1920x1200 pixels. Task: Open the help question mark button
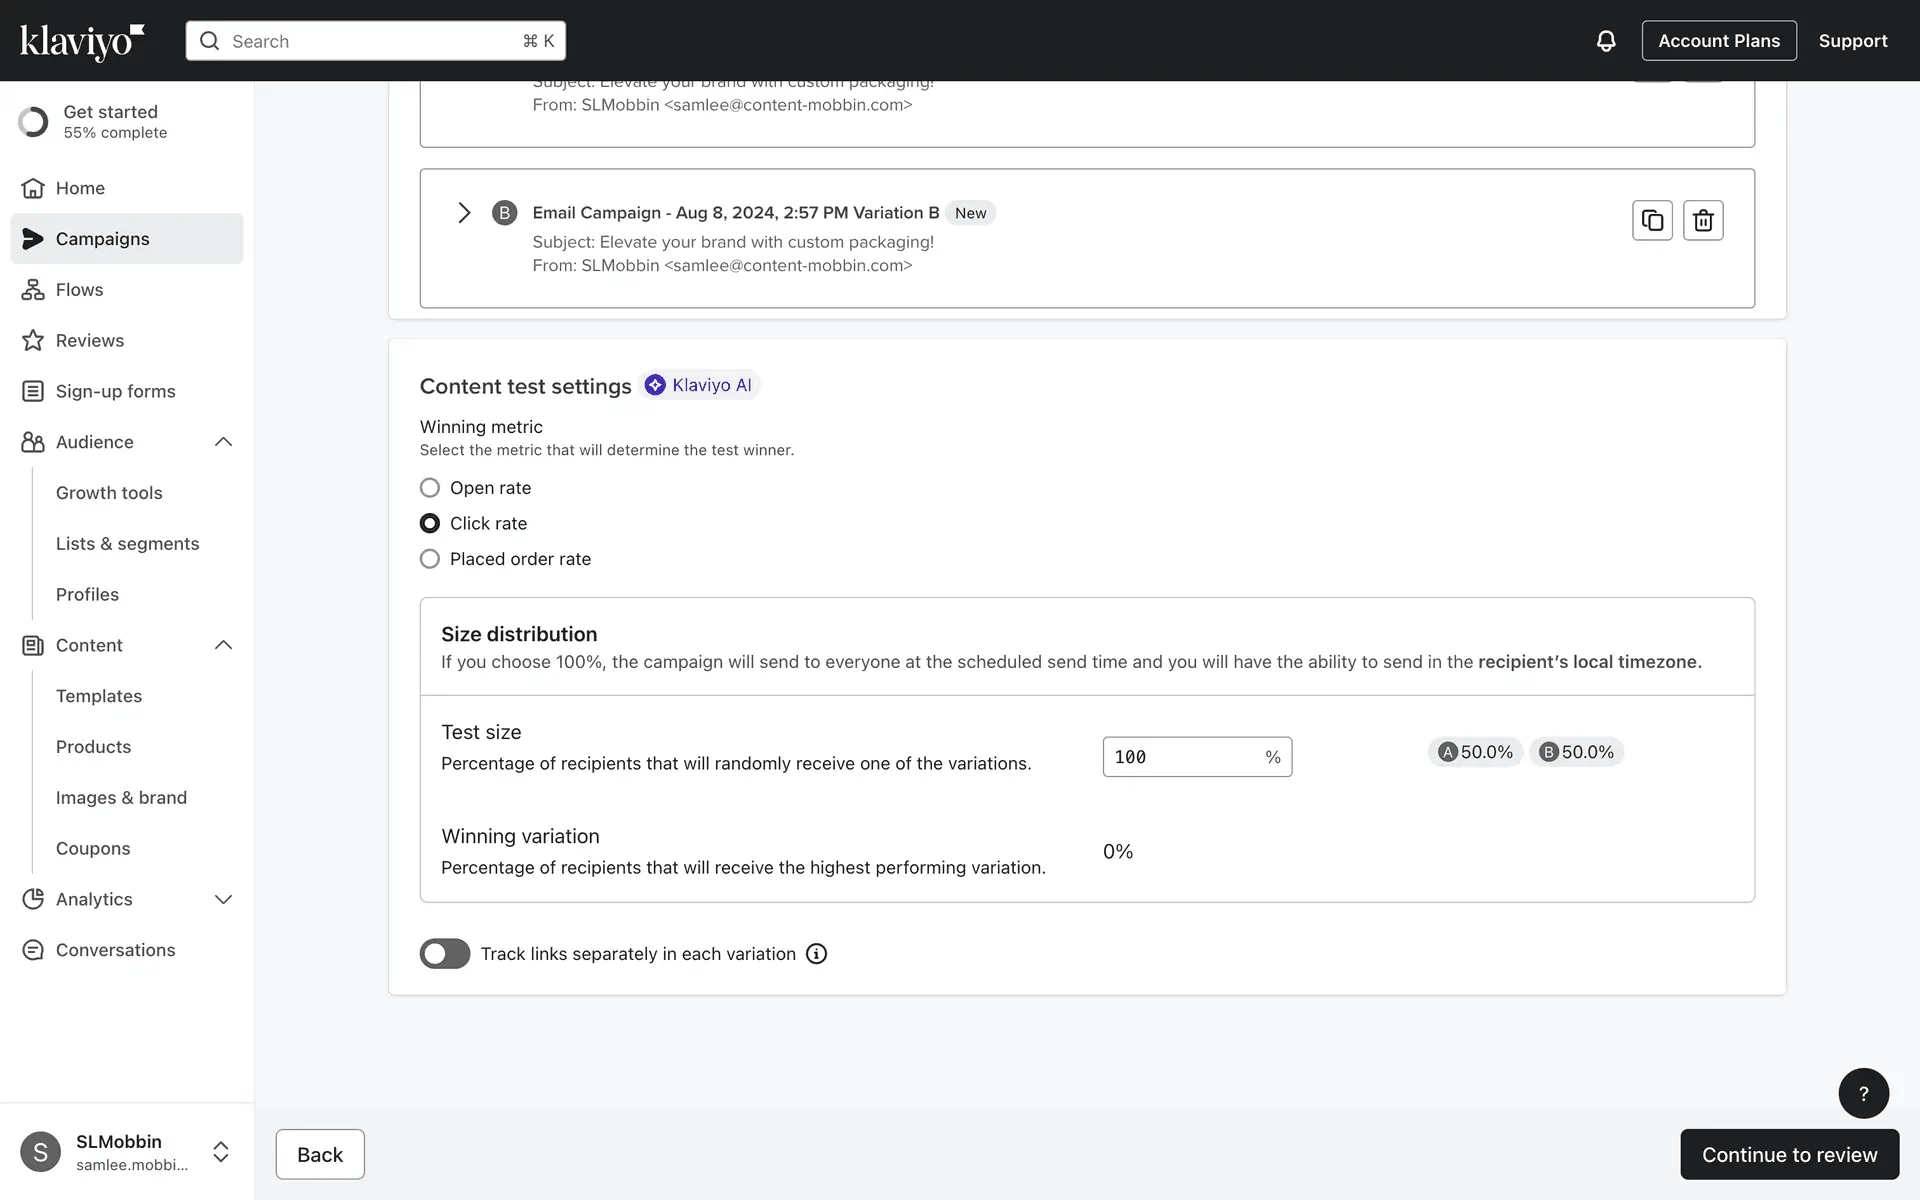click(1863, 1093)
